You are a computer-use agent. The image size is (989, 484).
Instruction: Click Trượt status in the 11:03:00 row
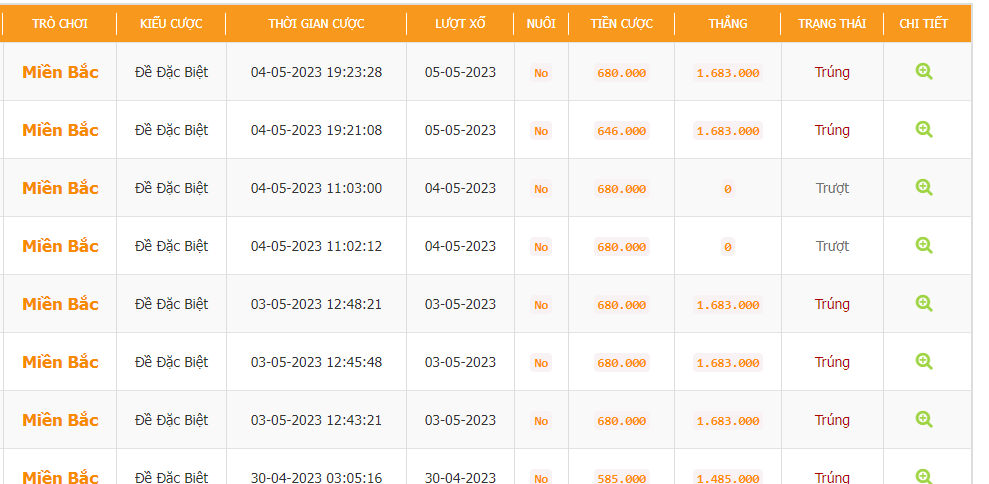[x=832, y=188]
